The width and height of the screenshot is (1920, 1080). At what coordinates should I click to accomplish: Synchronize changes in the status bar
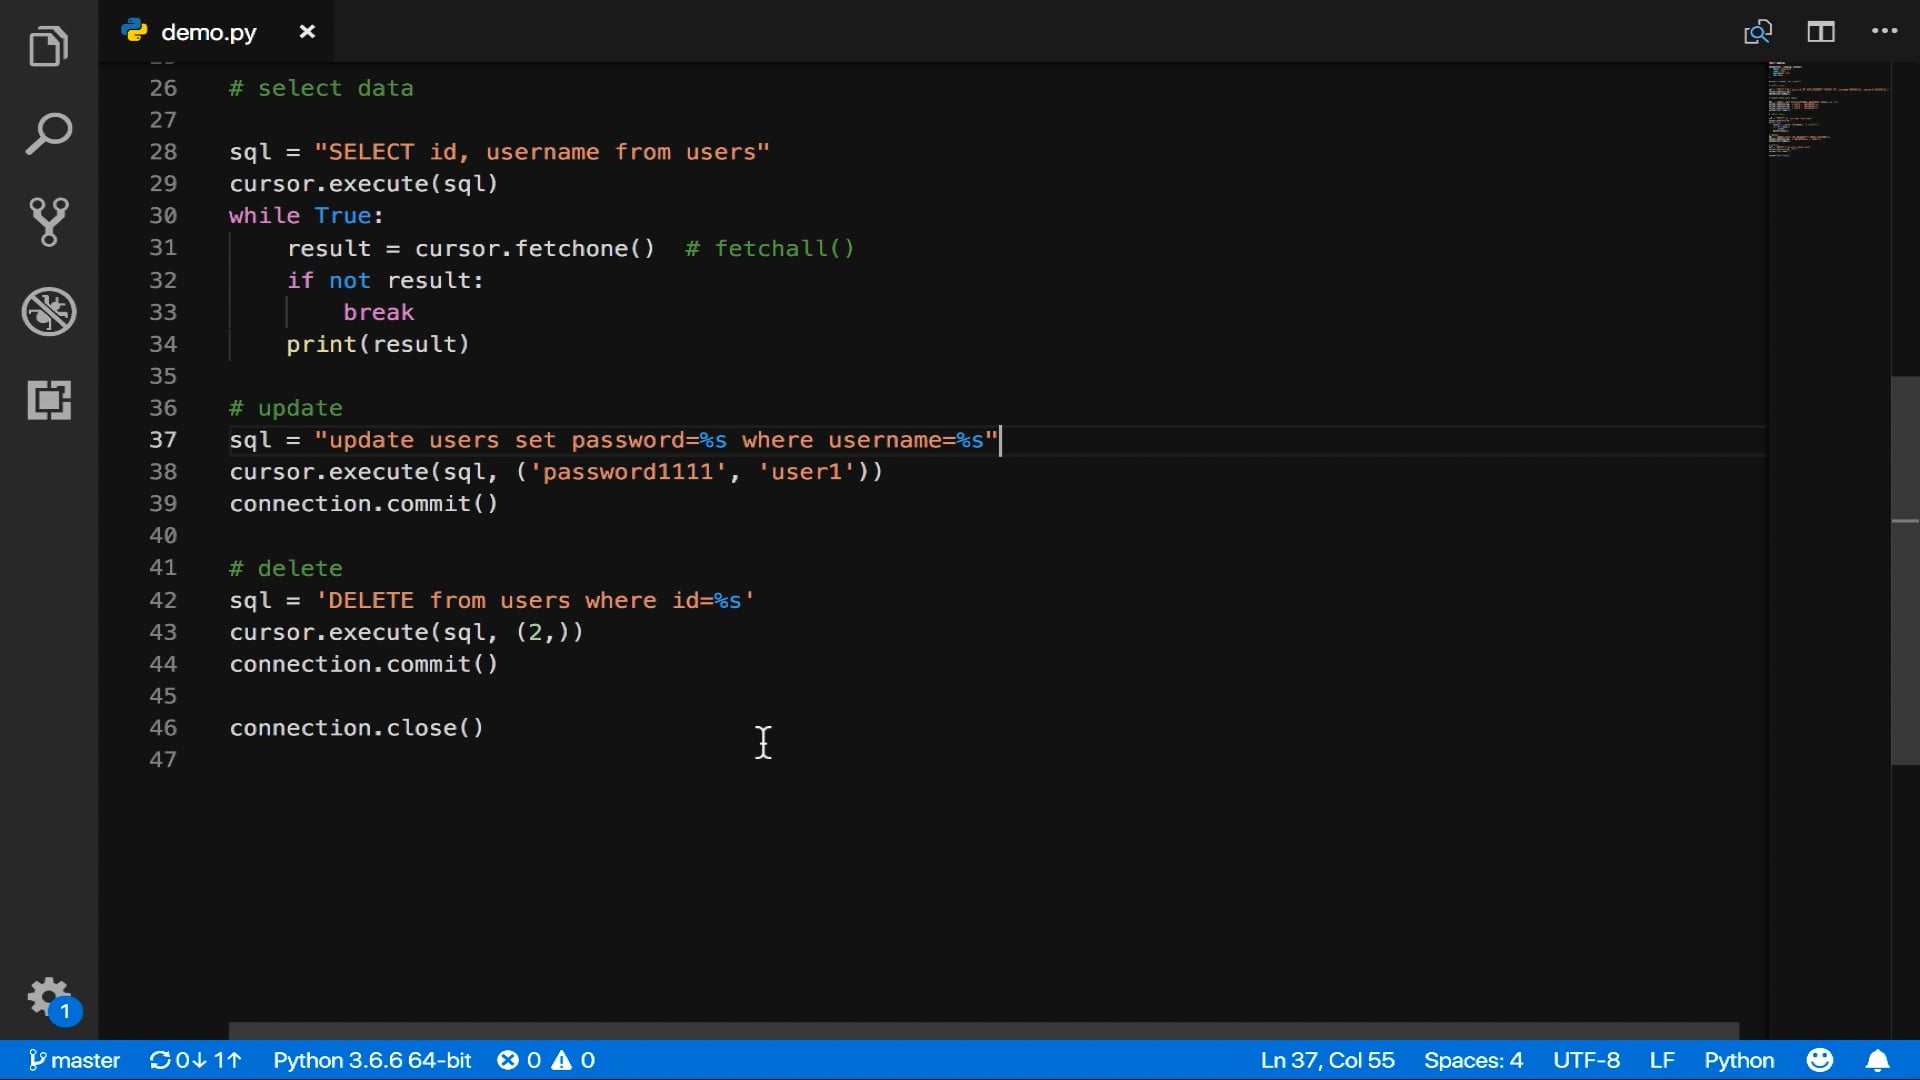tap(196, 1060)
